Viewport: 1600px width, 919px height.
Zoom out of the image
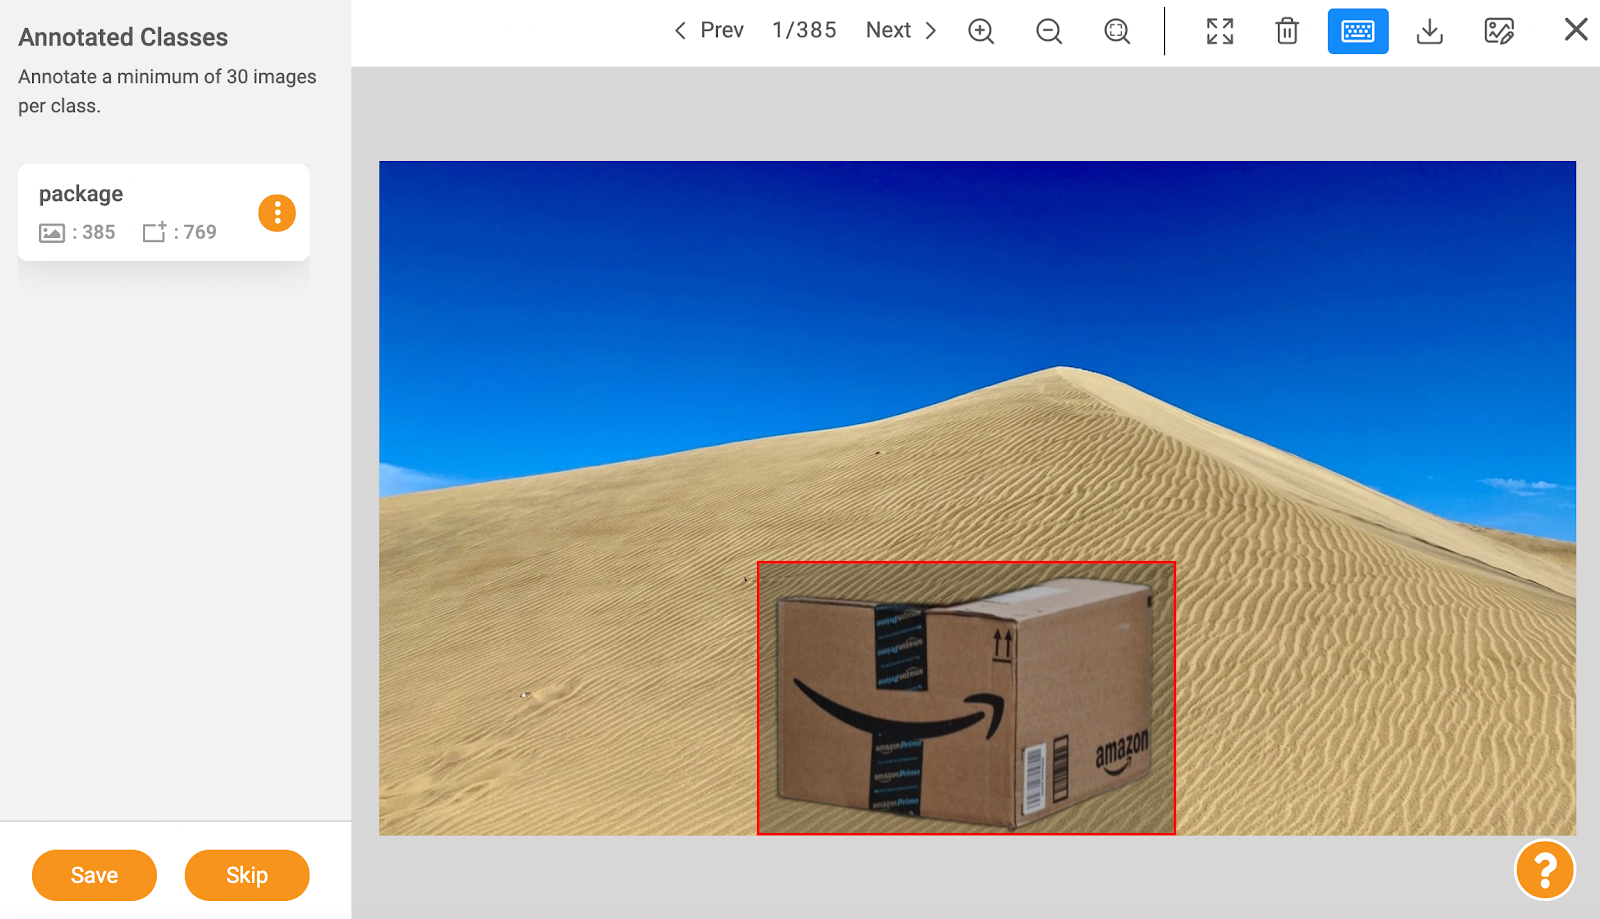[x=1048, y=31]
